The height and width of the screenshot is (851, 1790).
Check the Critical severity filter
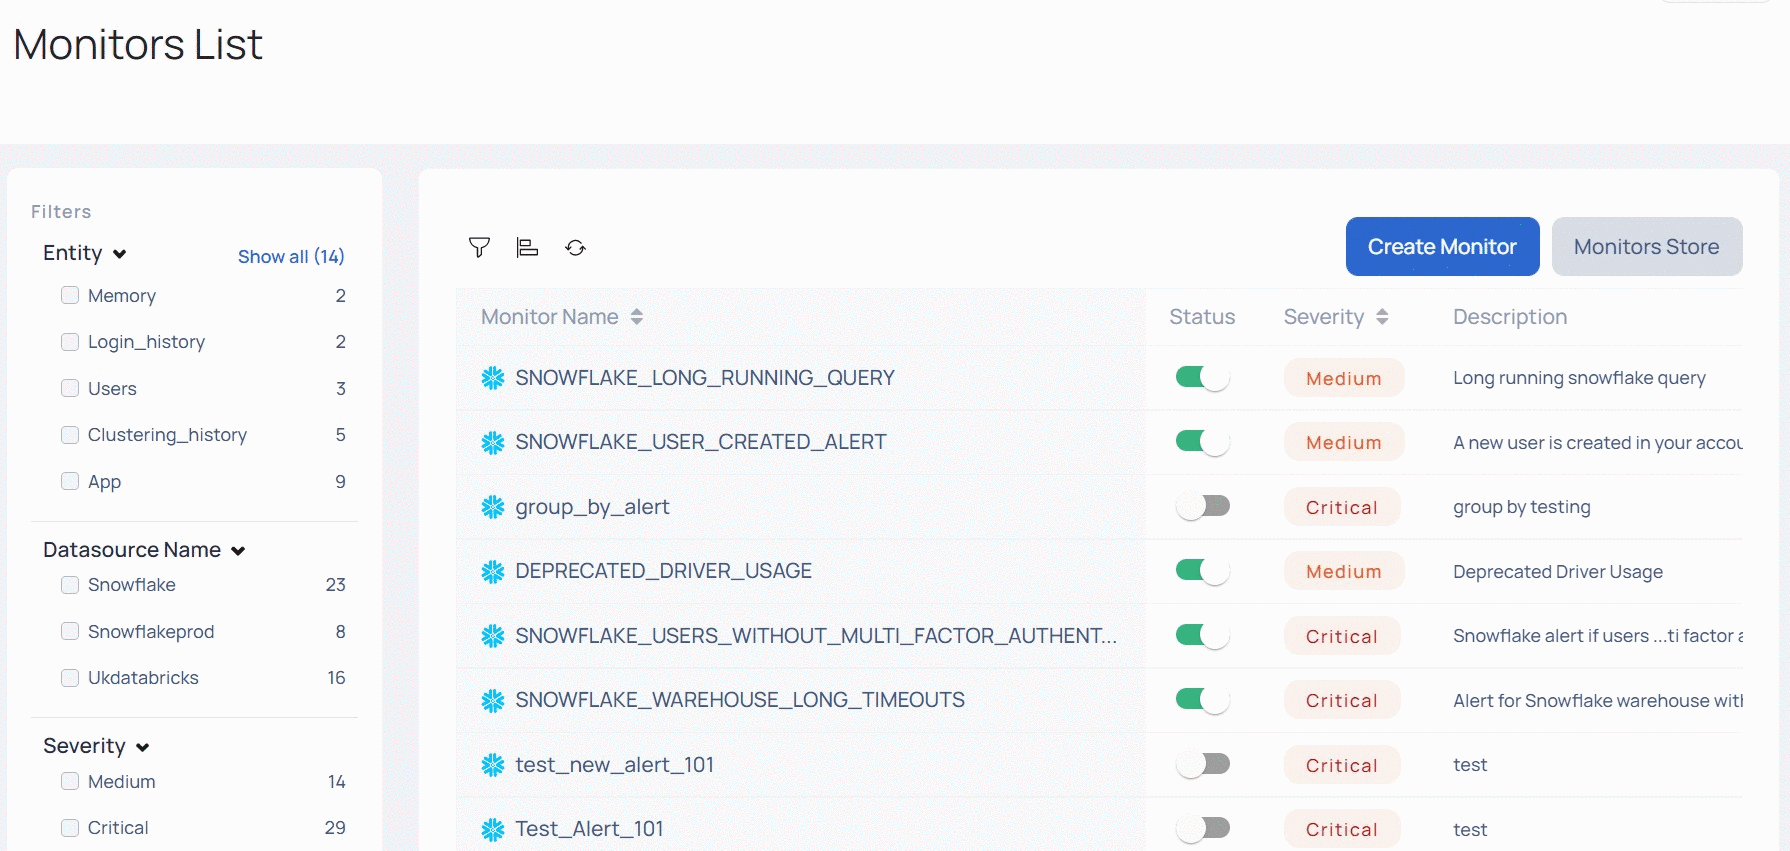[70, 828]
